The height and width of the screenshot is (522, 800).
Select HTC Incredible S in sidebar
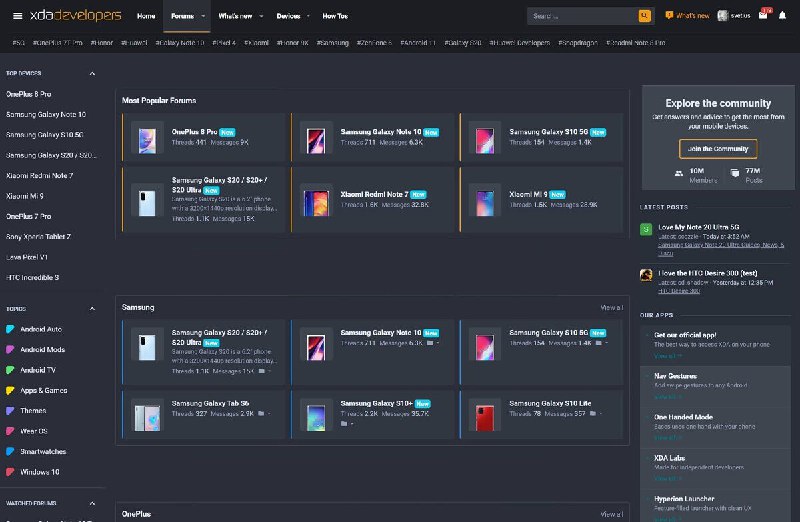[33, 278]
